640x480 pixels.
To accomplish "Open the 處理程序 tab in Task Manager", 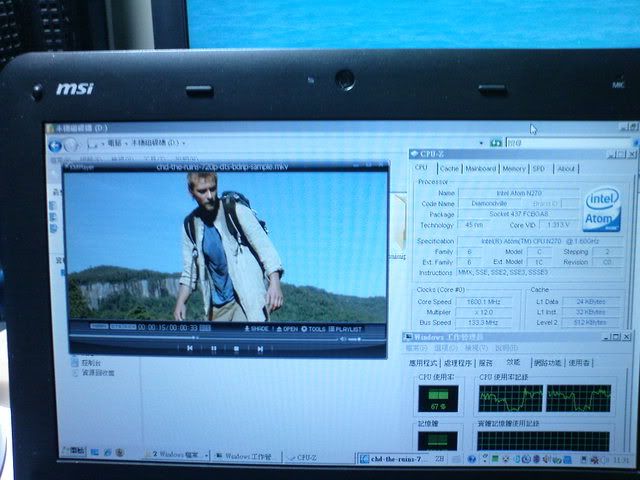I will click(458, 363).
